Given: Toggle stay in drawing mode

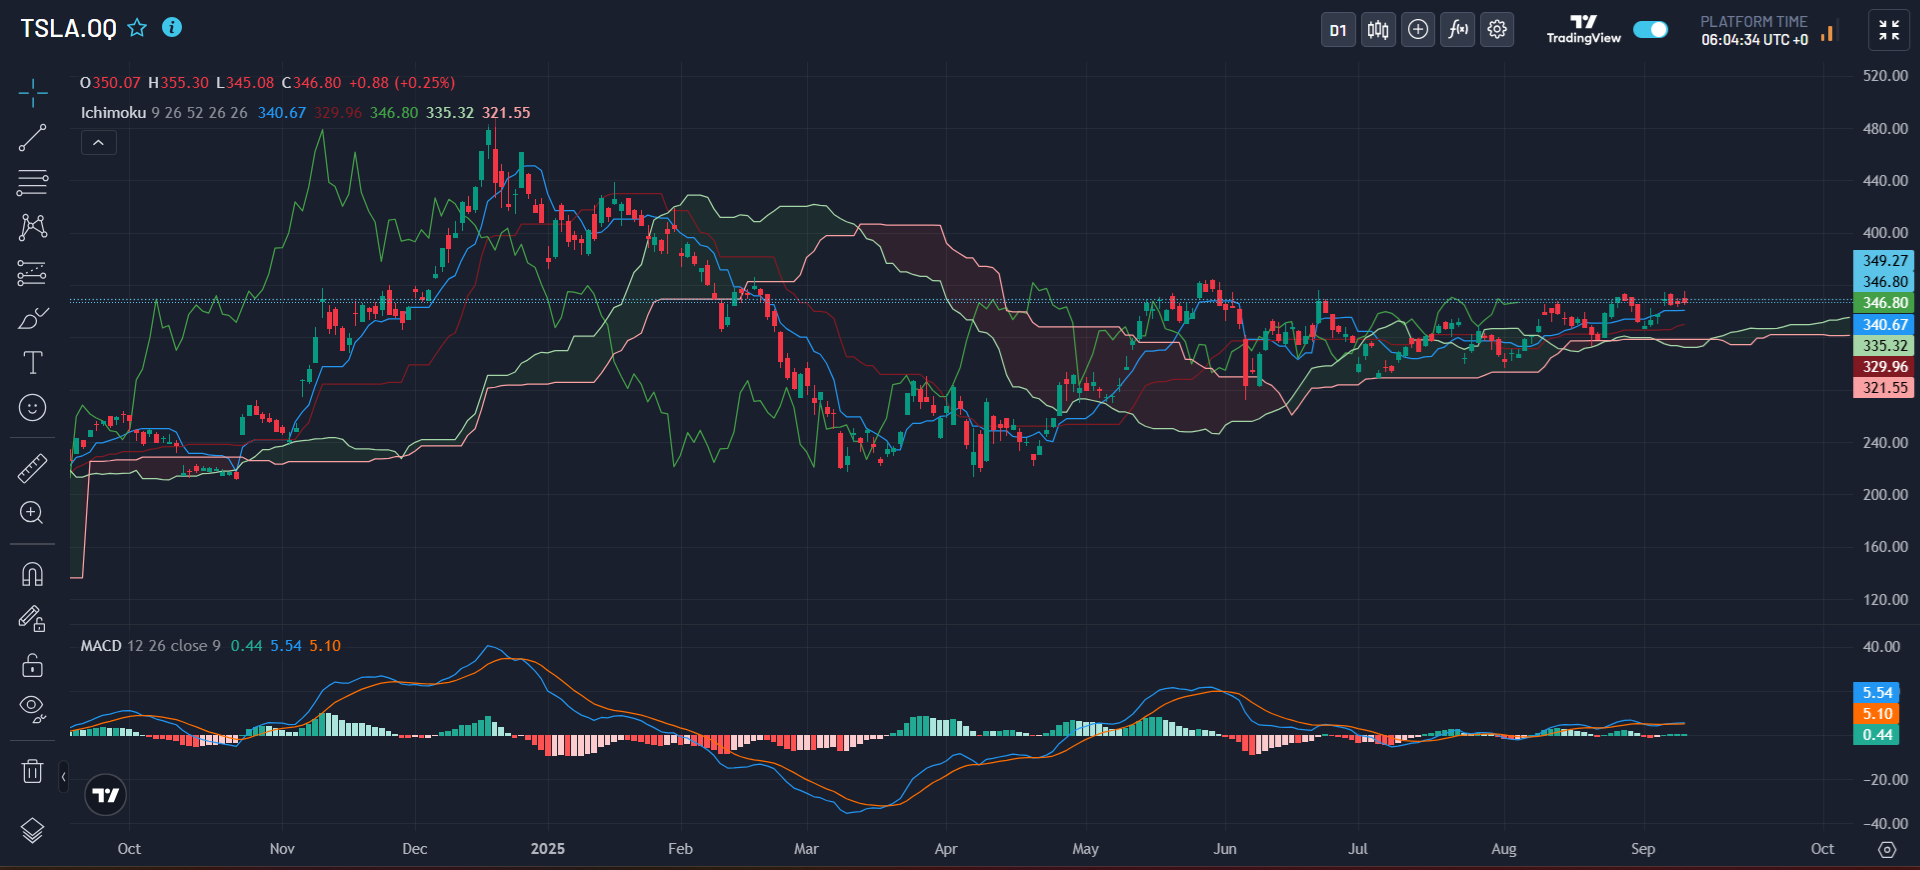Looking at the screenshot, I should 32,619.
